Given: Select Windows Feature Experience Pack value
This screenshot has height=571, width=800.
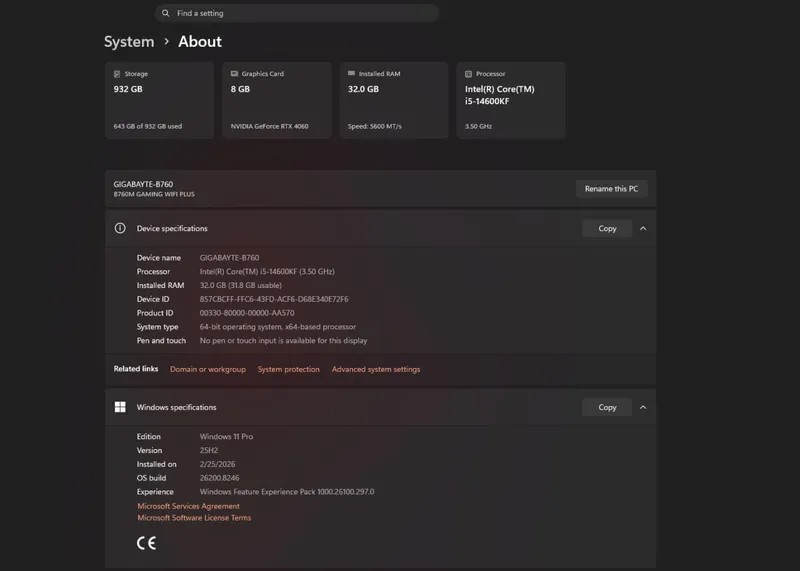Looking at the screenshot, I should (x=287, y=492).
